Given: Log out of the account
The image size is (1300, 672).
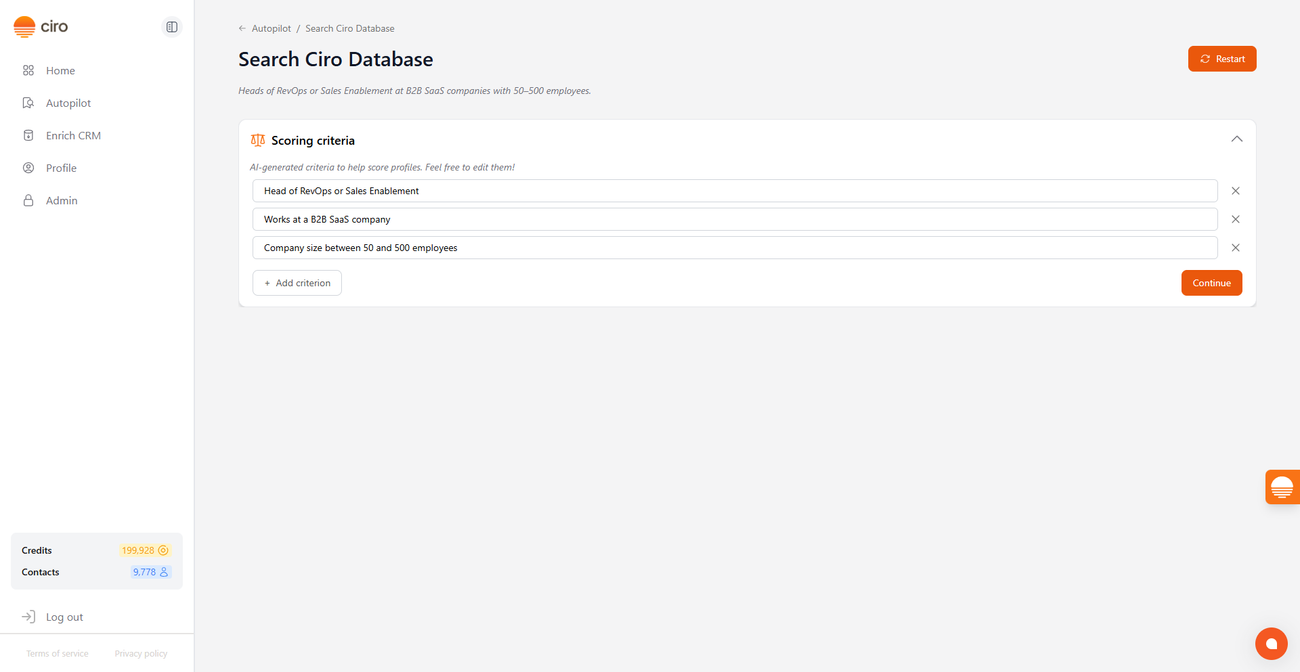Looking at the screenshot, I should tap(64, 617).
